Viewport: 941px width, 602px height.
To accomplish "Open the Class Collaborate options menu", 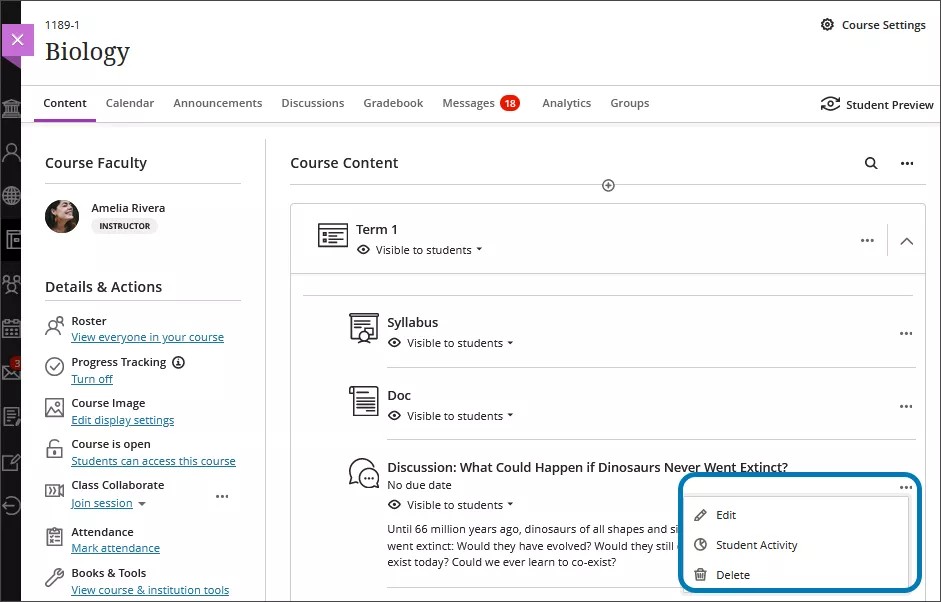I will point(222,495).
